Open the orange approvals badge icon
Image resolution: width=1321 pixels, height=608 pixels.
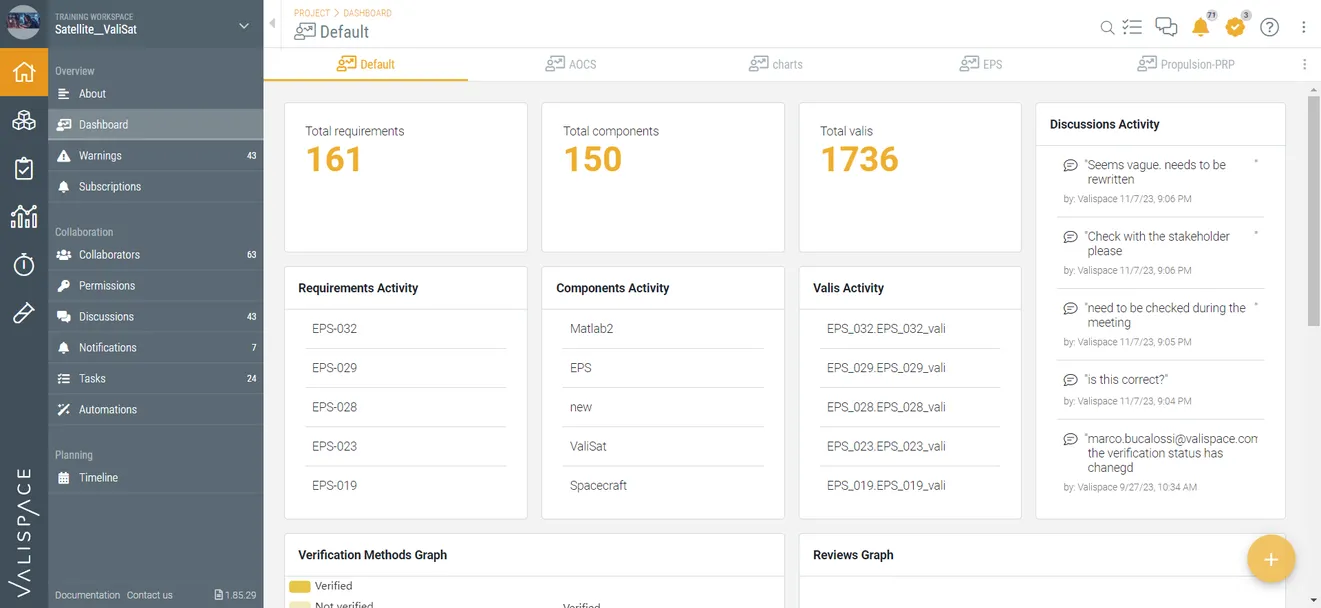1235,28
